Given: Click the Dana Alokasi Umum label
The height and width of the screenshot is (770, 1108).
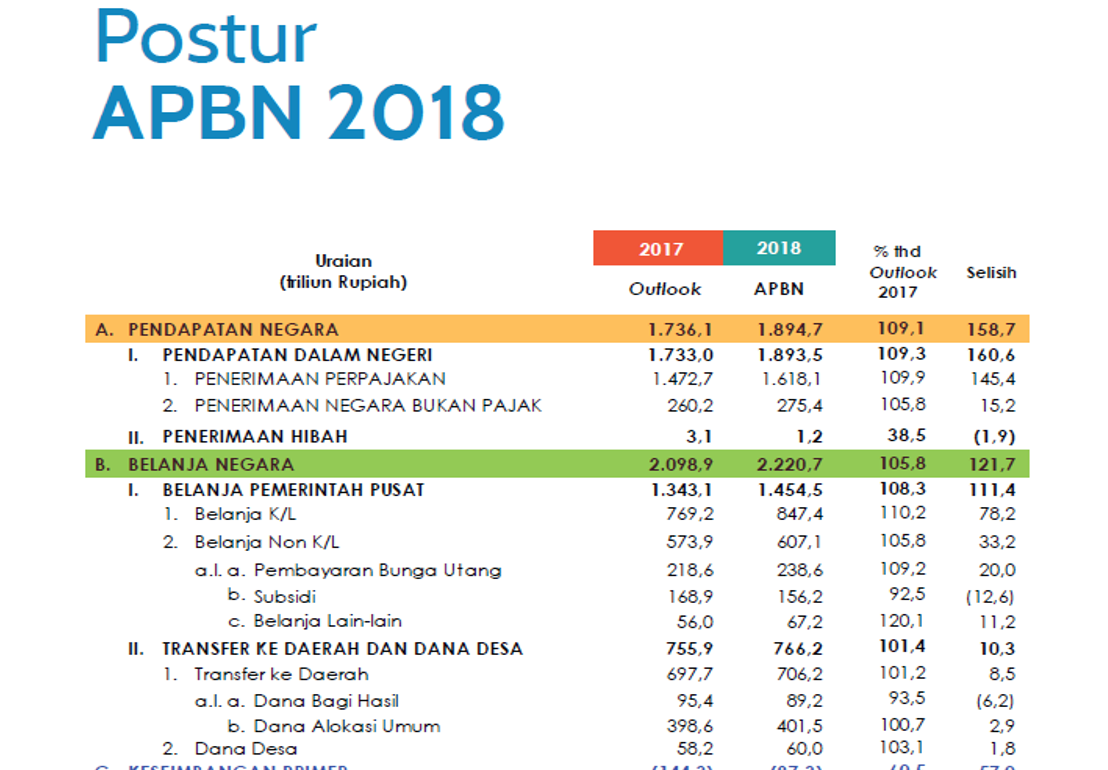Looking at the screenshot, I should point(347,726).
